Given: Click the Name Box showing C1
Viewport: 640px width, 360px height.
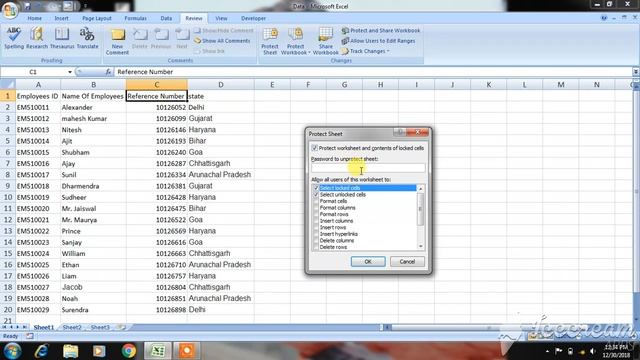Looking at the screenshot, I should (x=33, y=72).
